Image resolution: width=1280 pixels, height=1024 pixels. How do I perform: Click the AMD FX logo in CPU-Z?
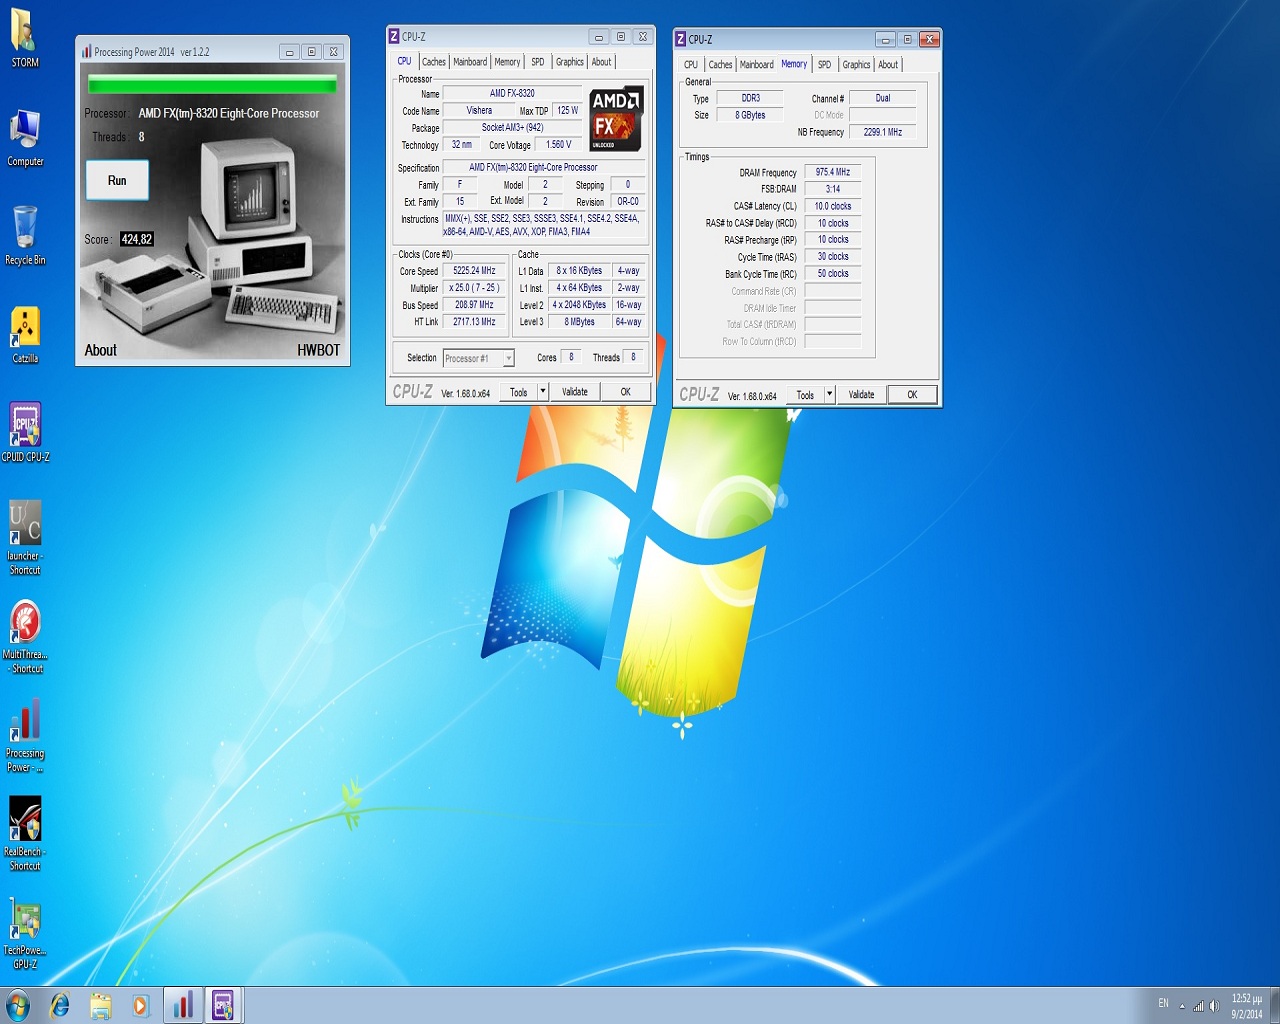616,119
